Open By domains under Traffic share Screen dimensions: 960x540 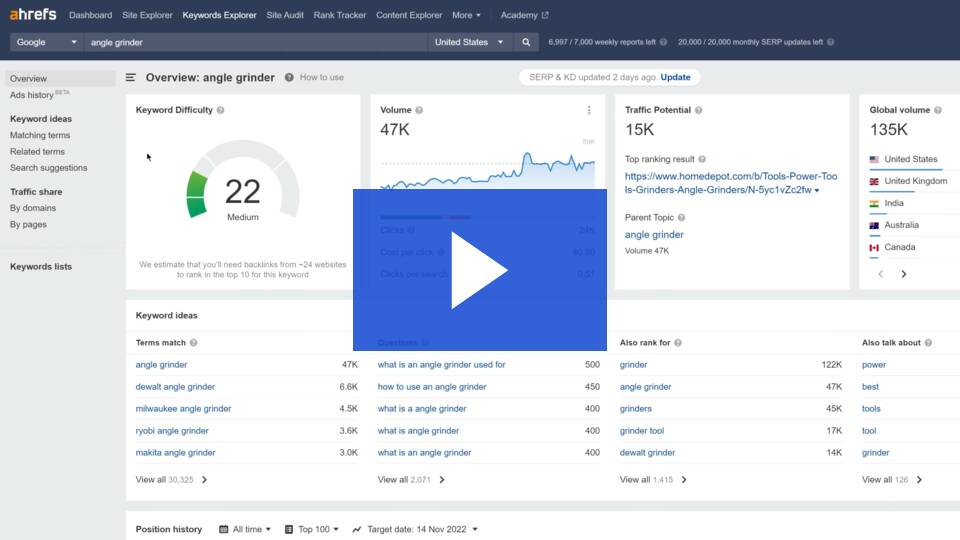[x=33, y=208]
